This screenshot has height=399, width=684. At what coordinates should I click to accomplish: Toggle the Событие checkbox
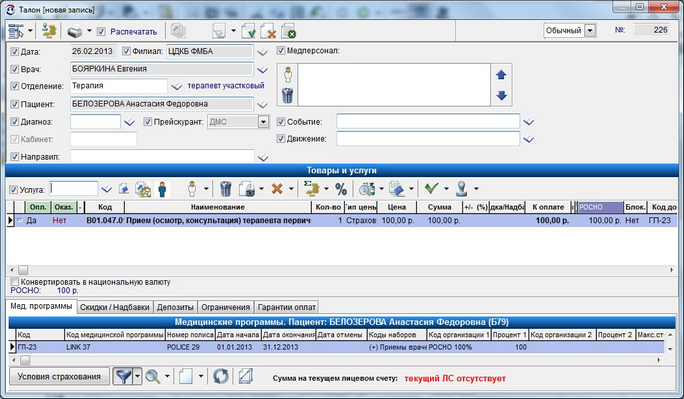tap(281, 122)
